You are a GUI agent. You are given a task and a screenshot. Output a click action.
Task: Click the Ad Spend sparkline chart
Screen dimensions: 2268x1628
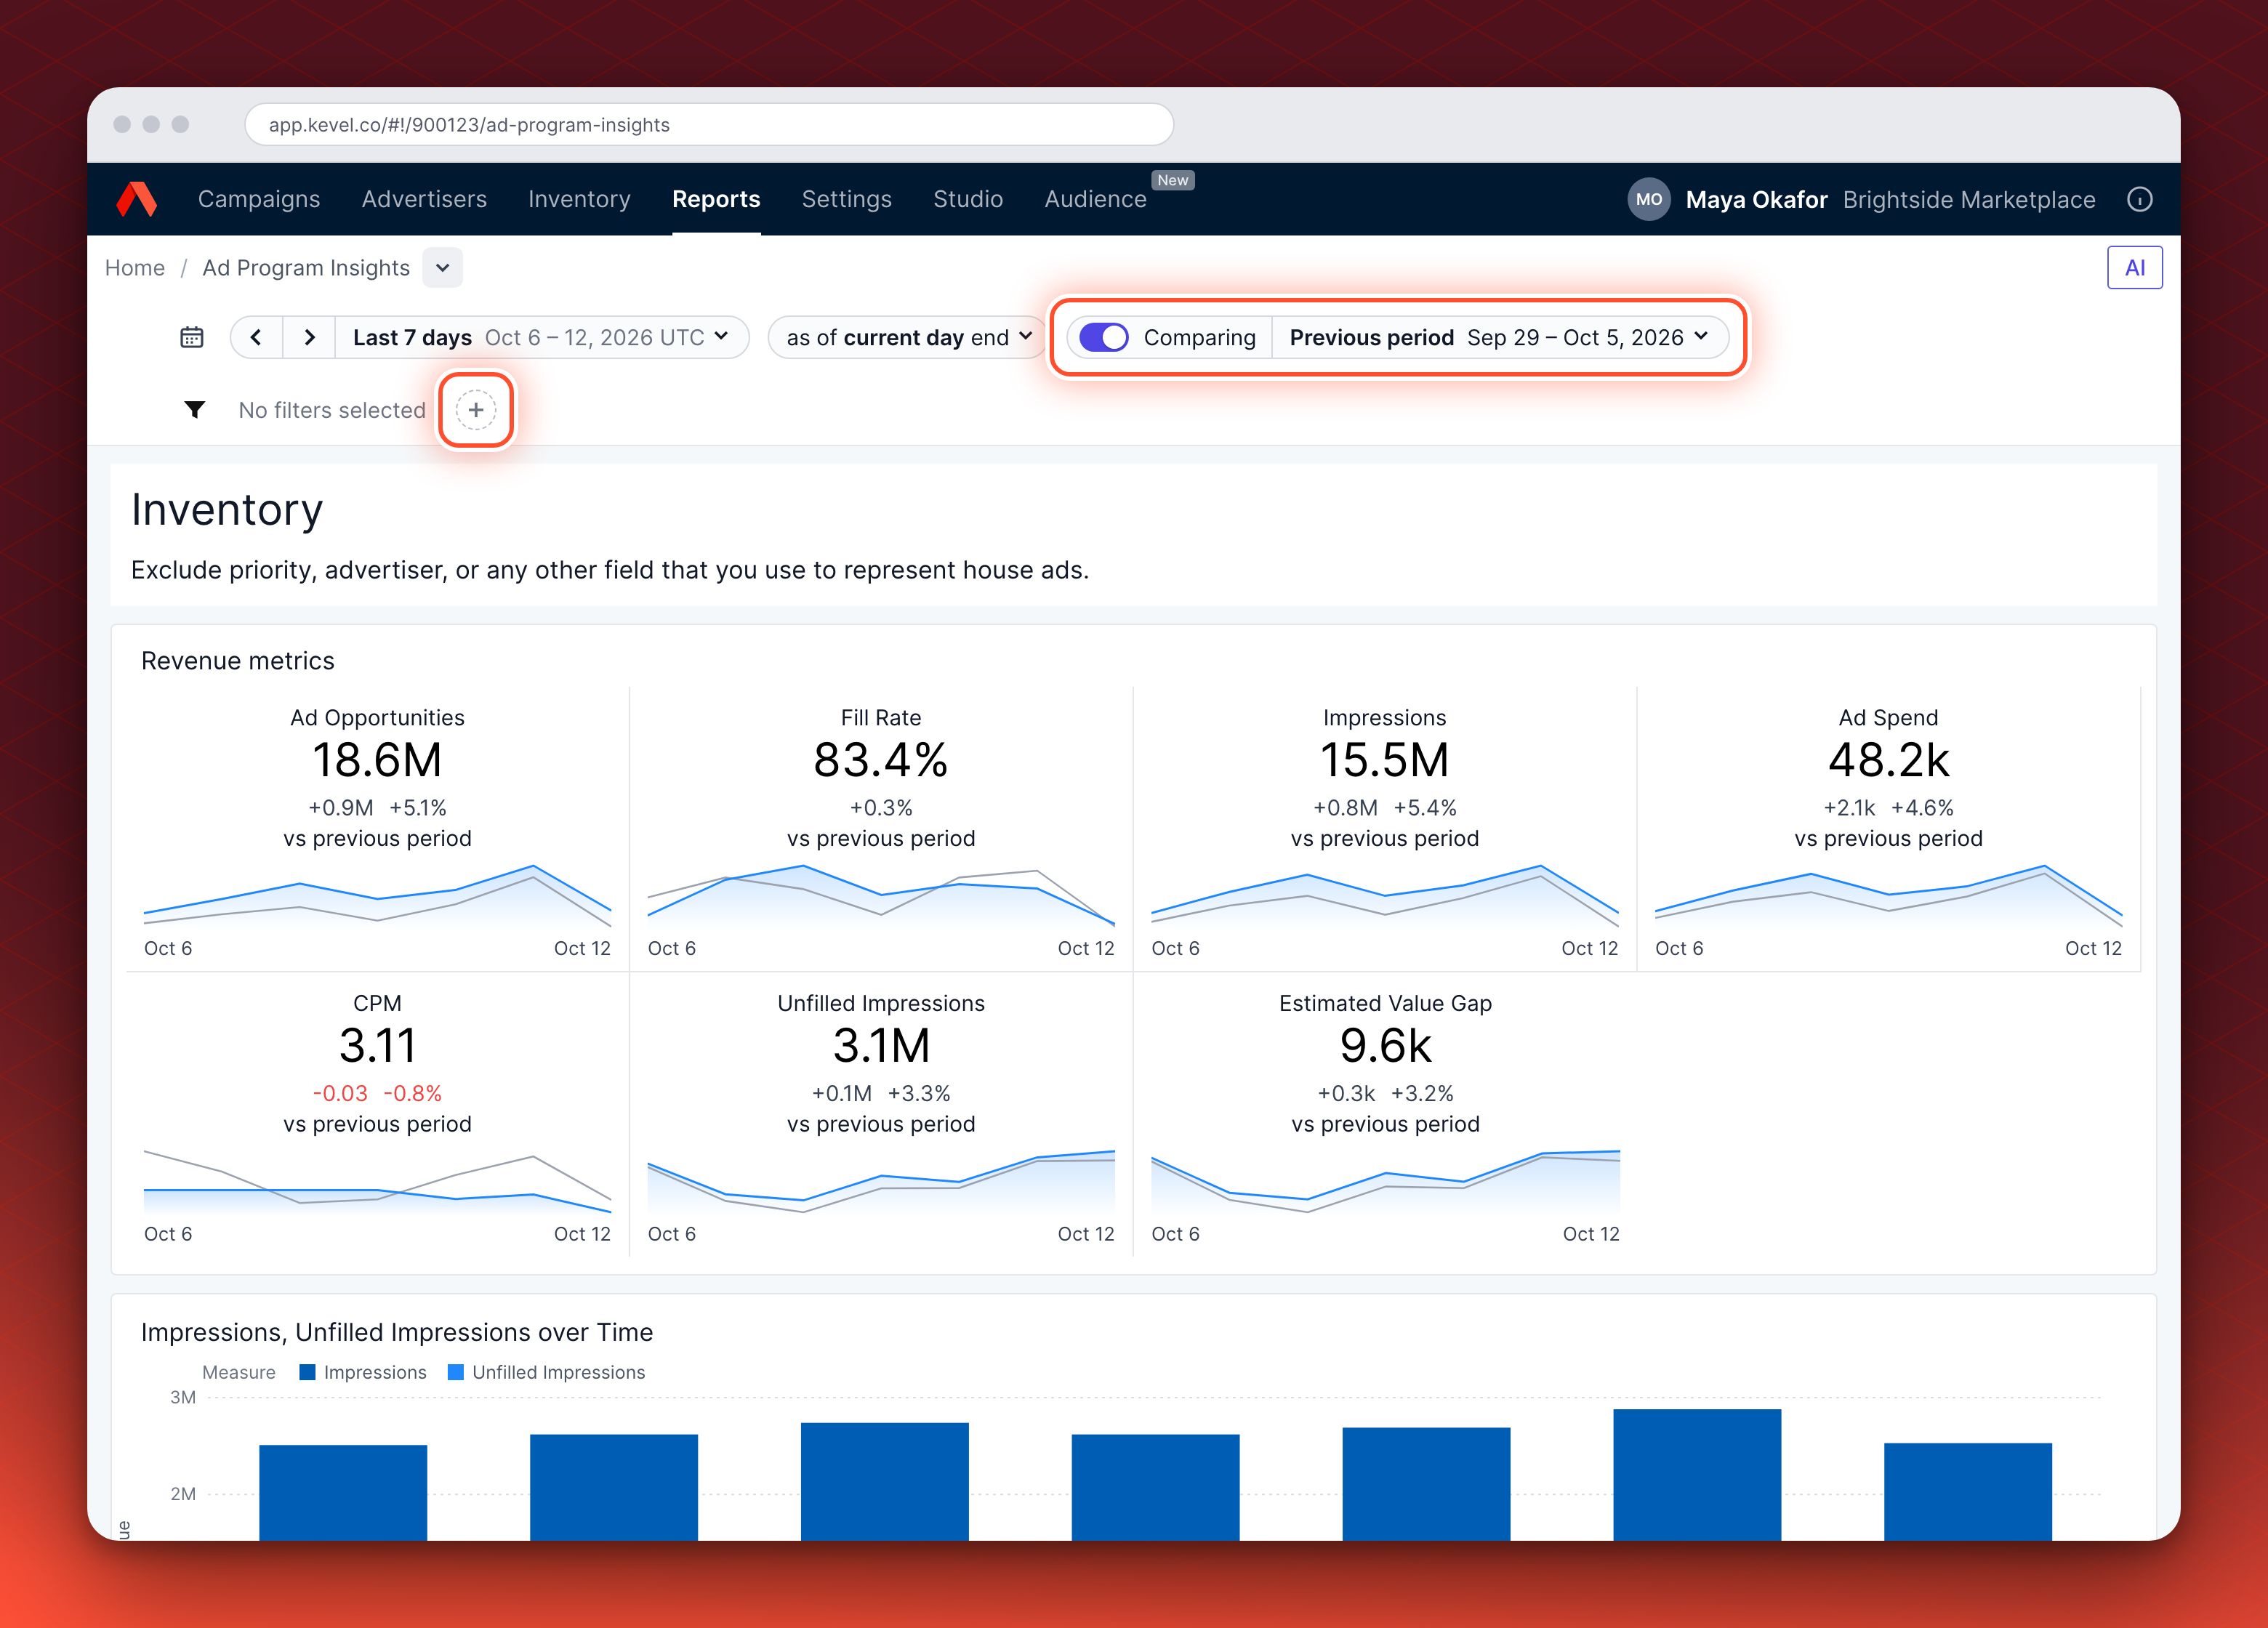tap(1888, 895)
